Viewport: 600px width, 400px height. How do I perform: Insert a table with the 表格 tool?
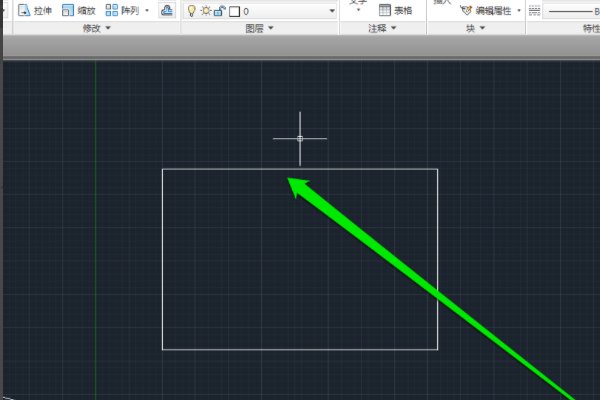(397, 10)
